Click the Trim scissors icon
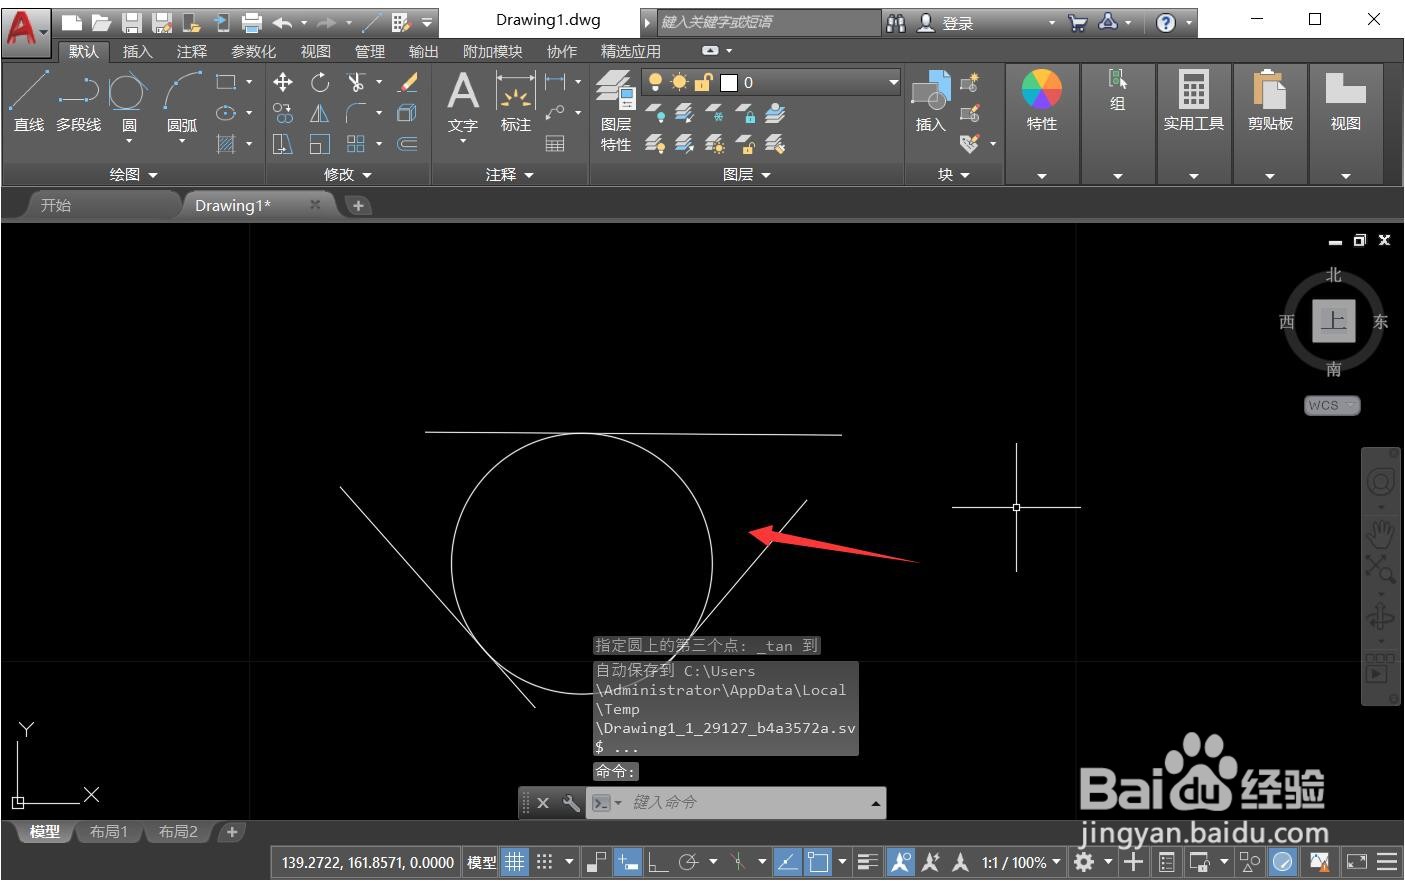The height and width of the screenshot is (881, 1405). (355, 82)
